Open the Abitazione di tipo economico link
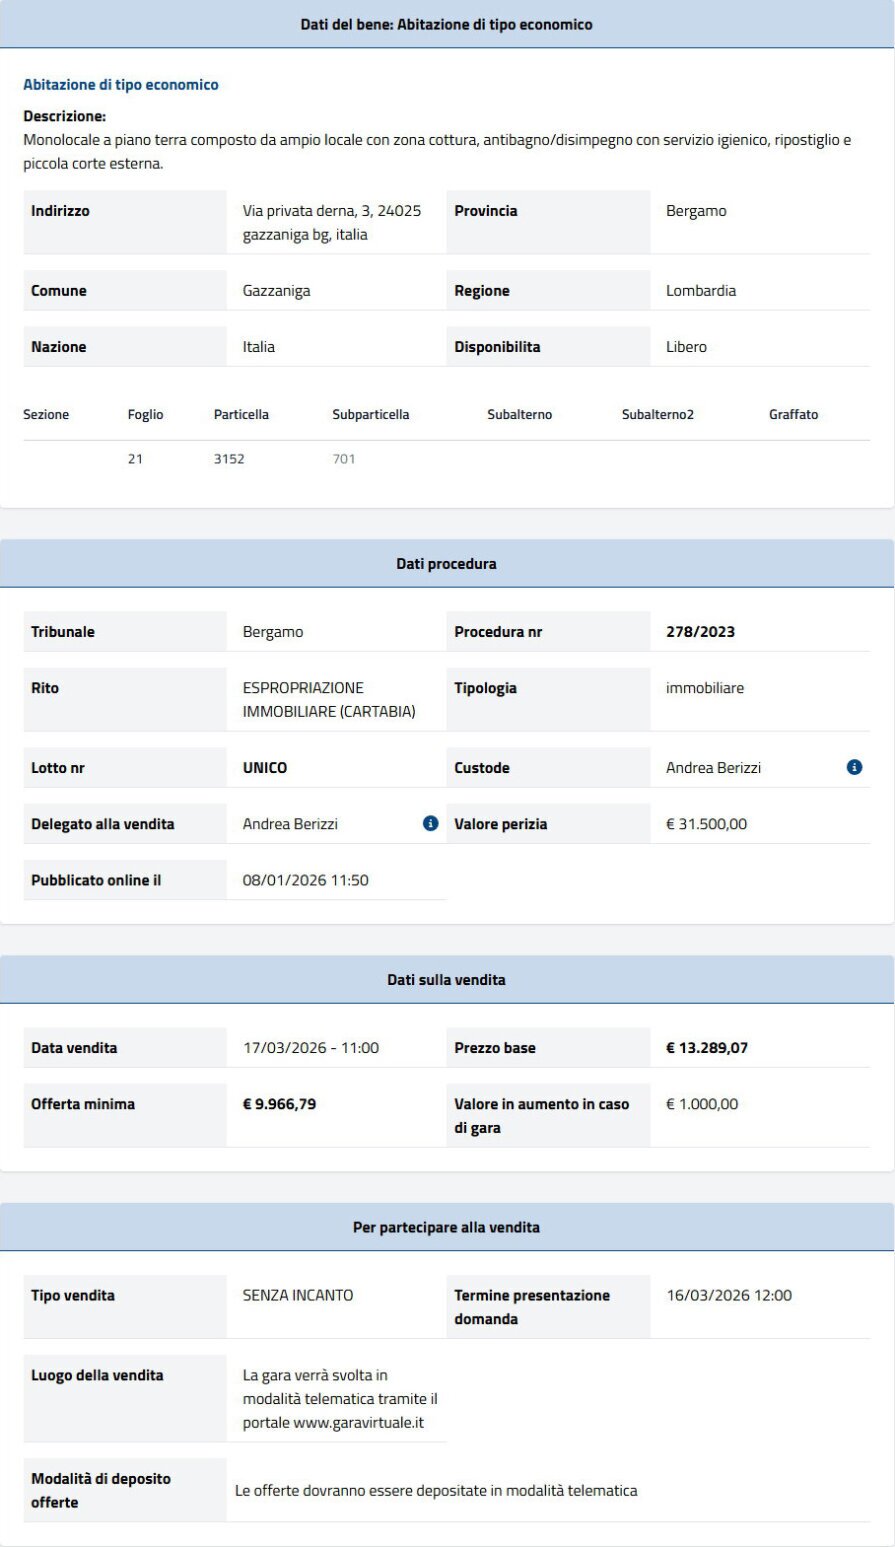The image size is (895, 1547). pos(120,84)
